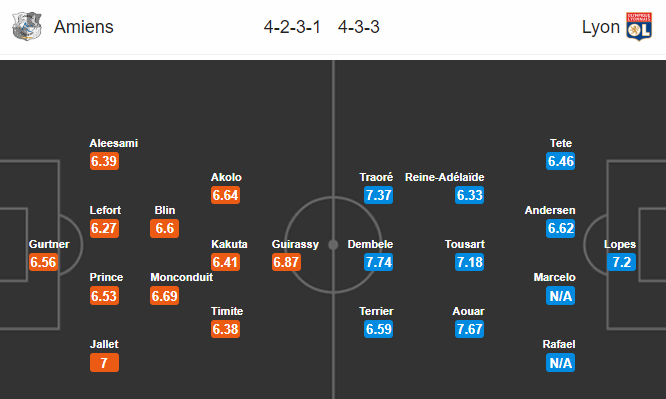Click Aouar's 7.67 rating badge
This screenshot has height=399, width=666.
[469, 329]
